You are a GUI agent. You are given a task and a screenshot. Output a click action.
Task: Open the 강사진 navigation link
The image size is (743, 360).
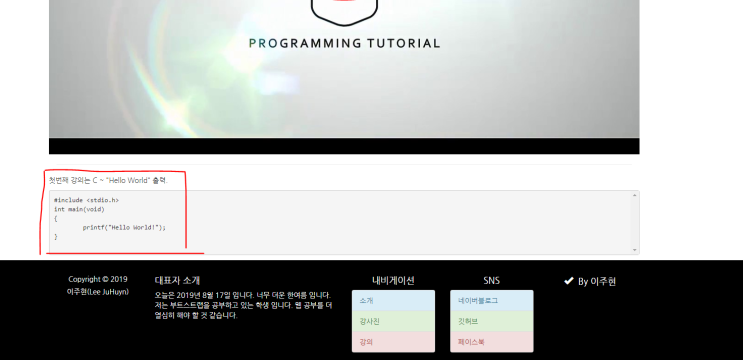click(x=393, y=321)
